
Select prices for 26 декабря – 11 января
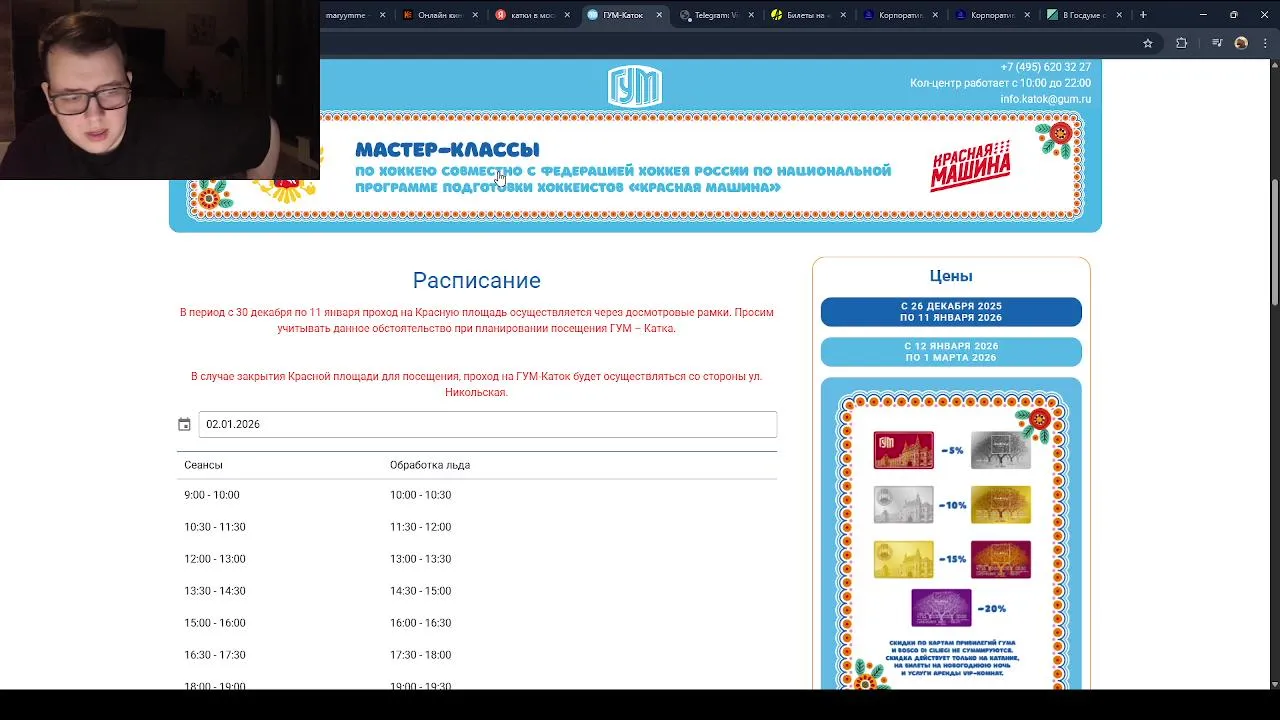point(951,312)
